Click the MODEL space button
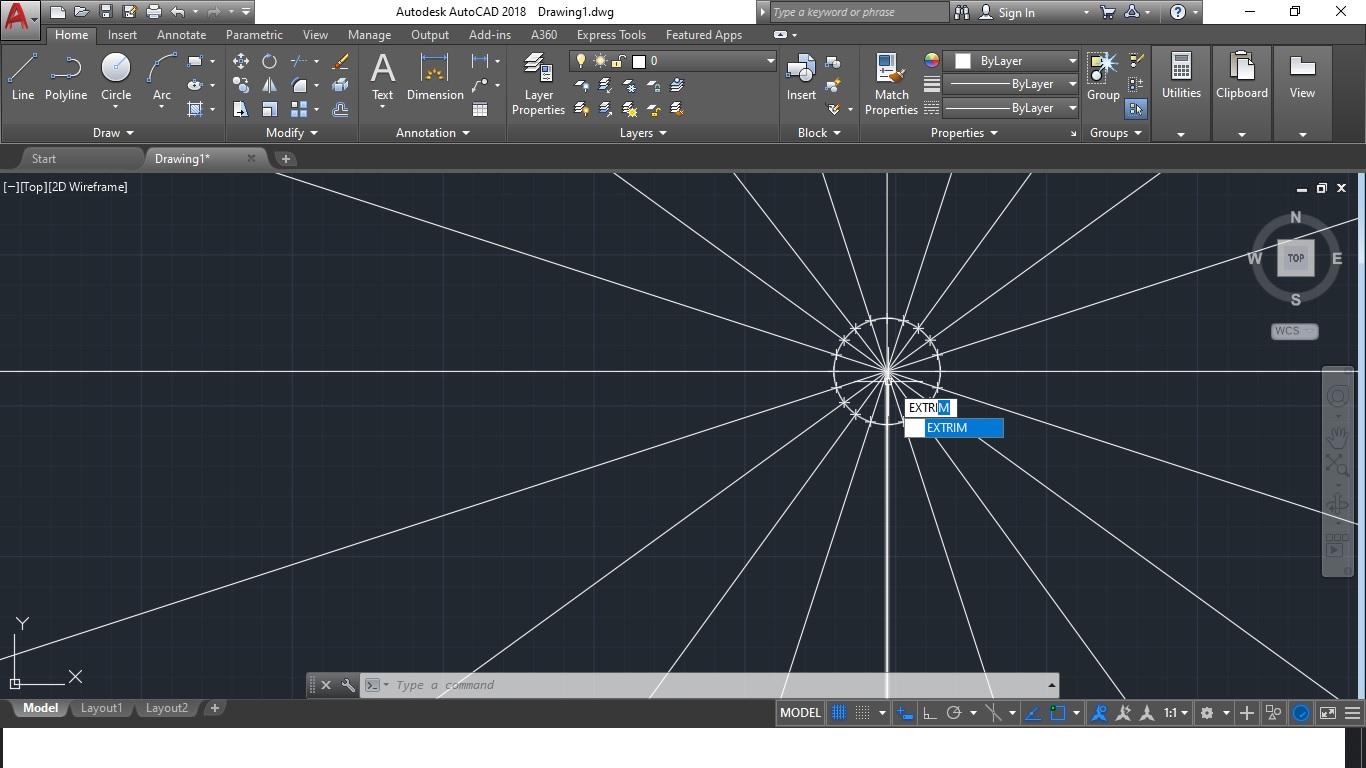 pyautogui.click(x=800, y=713)
